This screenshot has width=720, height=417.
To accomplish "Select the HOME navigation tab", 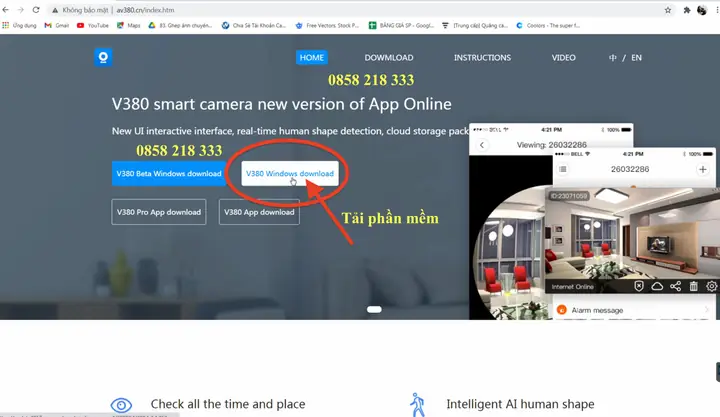I will (311, 57).
